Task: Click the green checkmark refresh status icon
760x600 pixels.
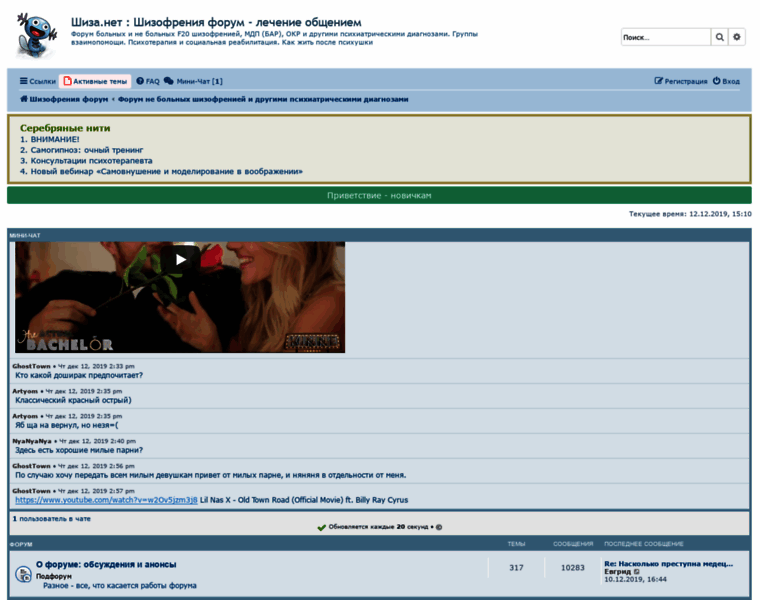Action: click(x=321, y=527)
